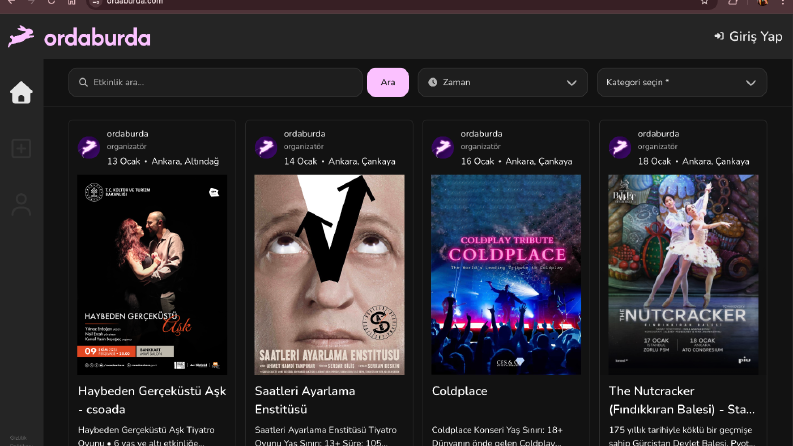The image size is (793, 446).
Task: Click '18 Ocak • Ankara, Çankaya' text
Action: tap(693, 161)
